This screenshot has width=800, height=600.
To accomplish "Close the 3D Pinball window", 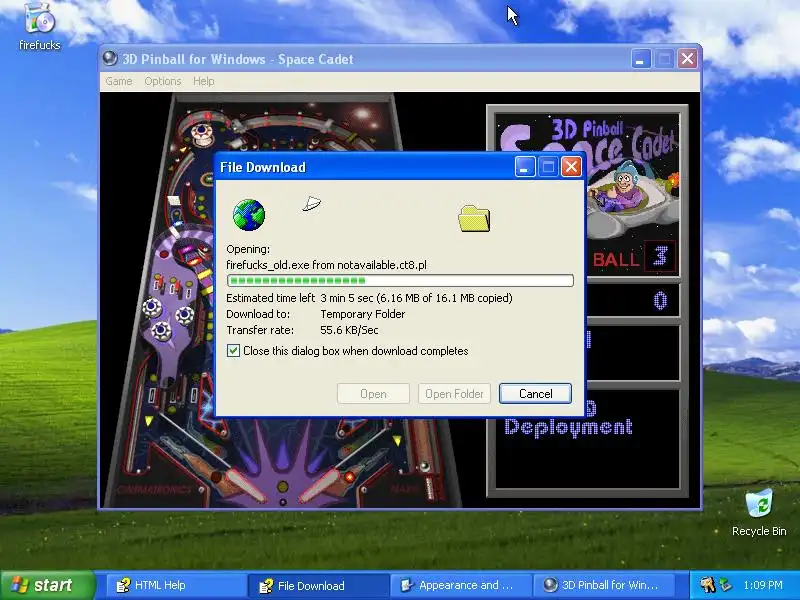I will 687,59.
